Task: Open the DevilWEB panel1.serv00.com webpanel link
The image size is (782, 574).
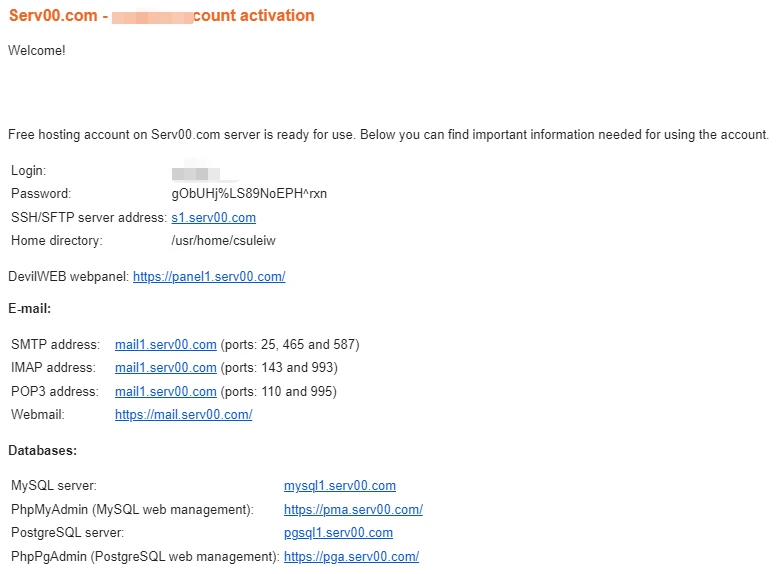Action: point(209,277)
